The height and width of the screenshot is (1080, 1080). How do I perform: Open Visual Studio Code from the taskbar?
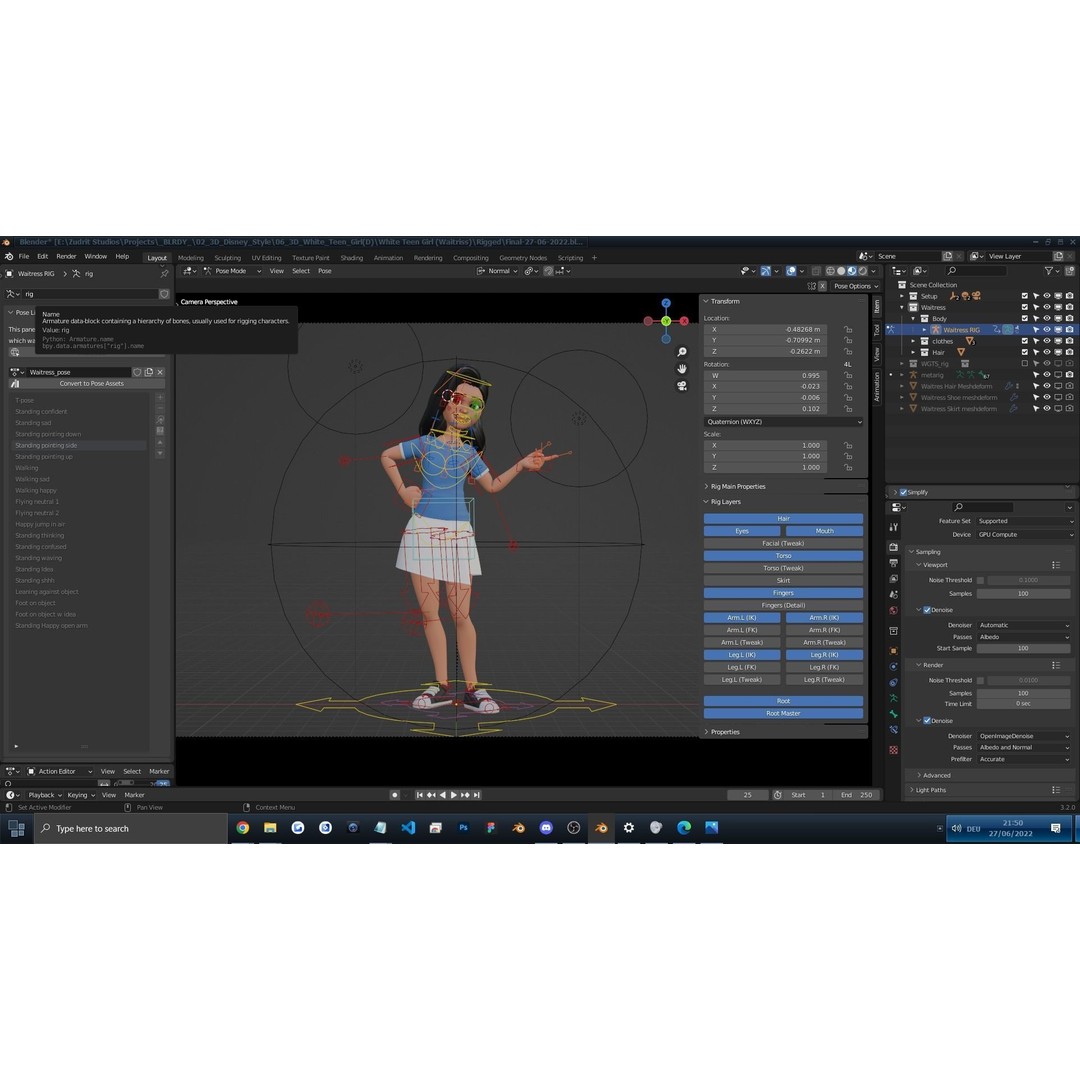[x=408, y=828]
